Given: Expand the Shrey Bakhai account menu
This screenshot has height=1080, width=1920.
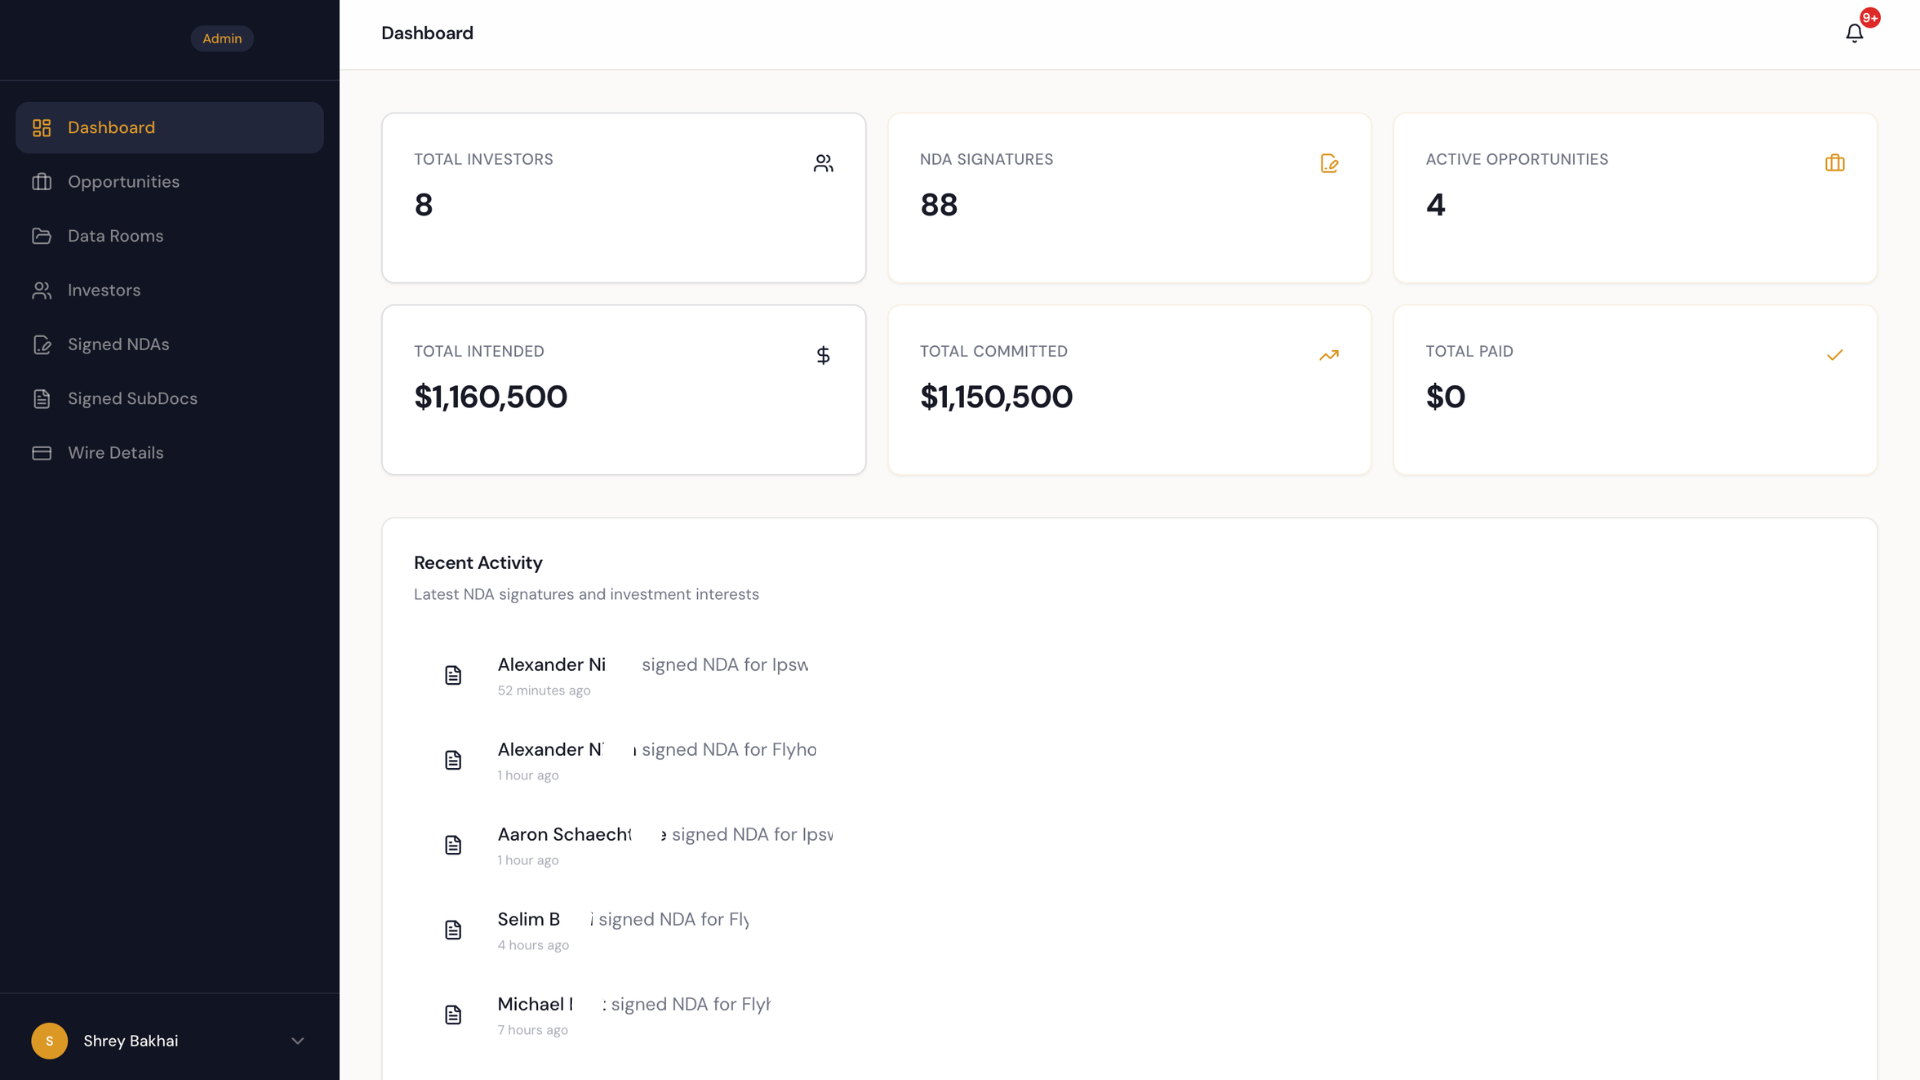Looking at the screenshot, I should coord(297,1041).
